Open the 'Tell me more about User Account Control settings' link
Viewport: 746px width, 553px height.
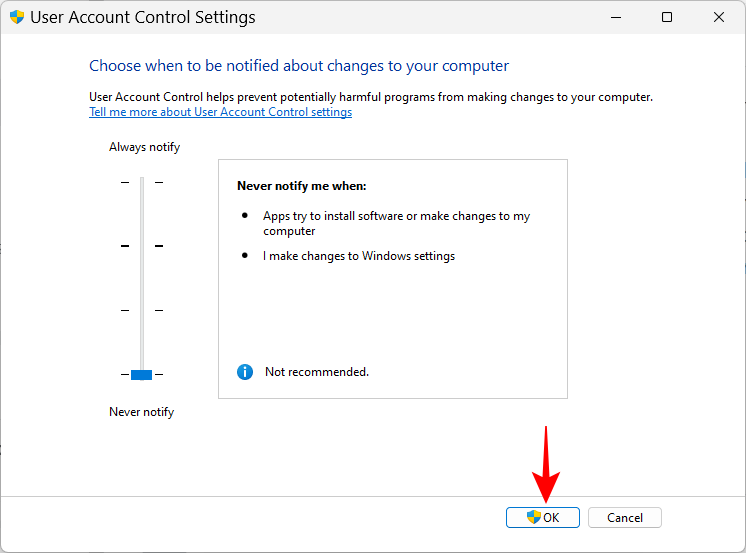(x=220, y=112)
